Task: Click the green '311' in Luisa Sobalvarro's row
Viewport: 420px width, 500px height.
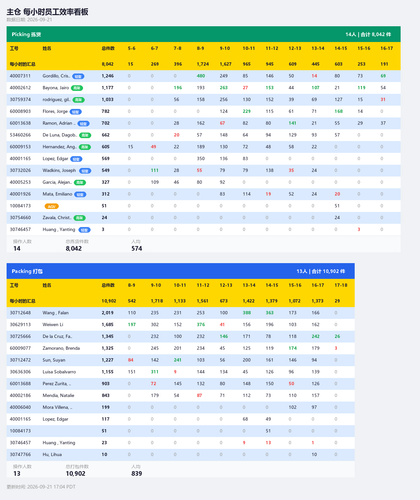Action: pos(155,372)
